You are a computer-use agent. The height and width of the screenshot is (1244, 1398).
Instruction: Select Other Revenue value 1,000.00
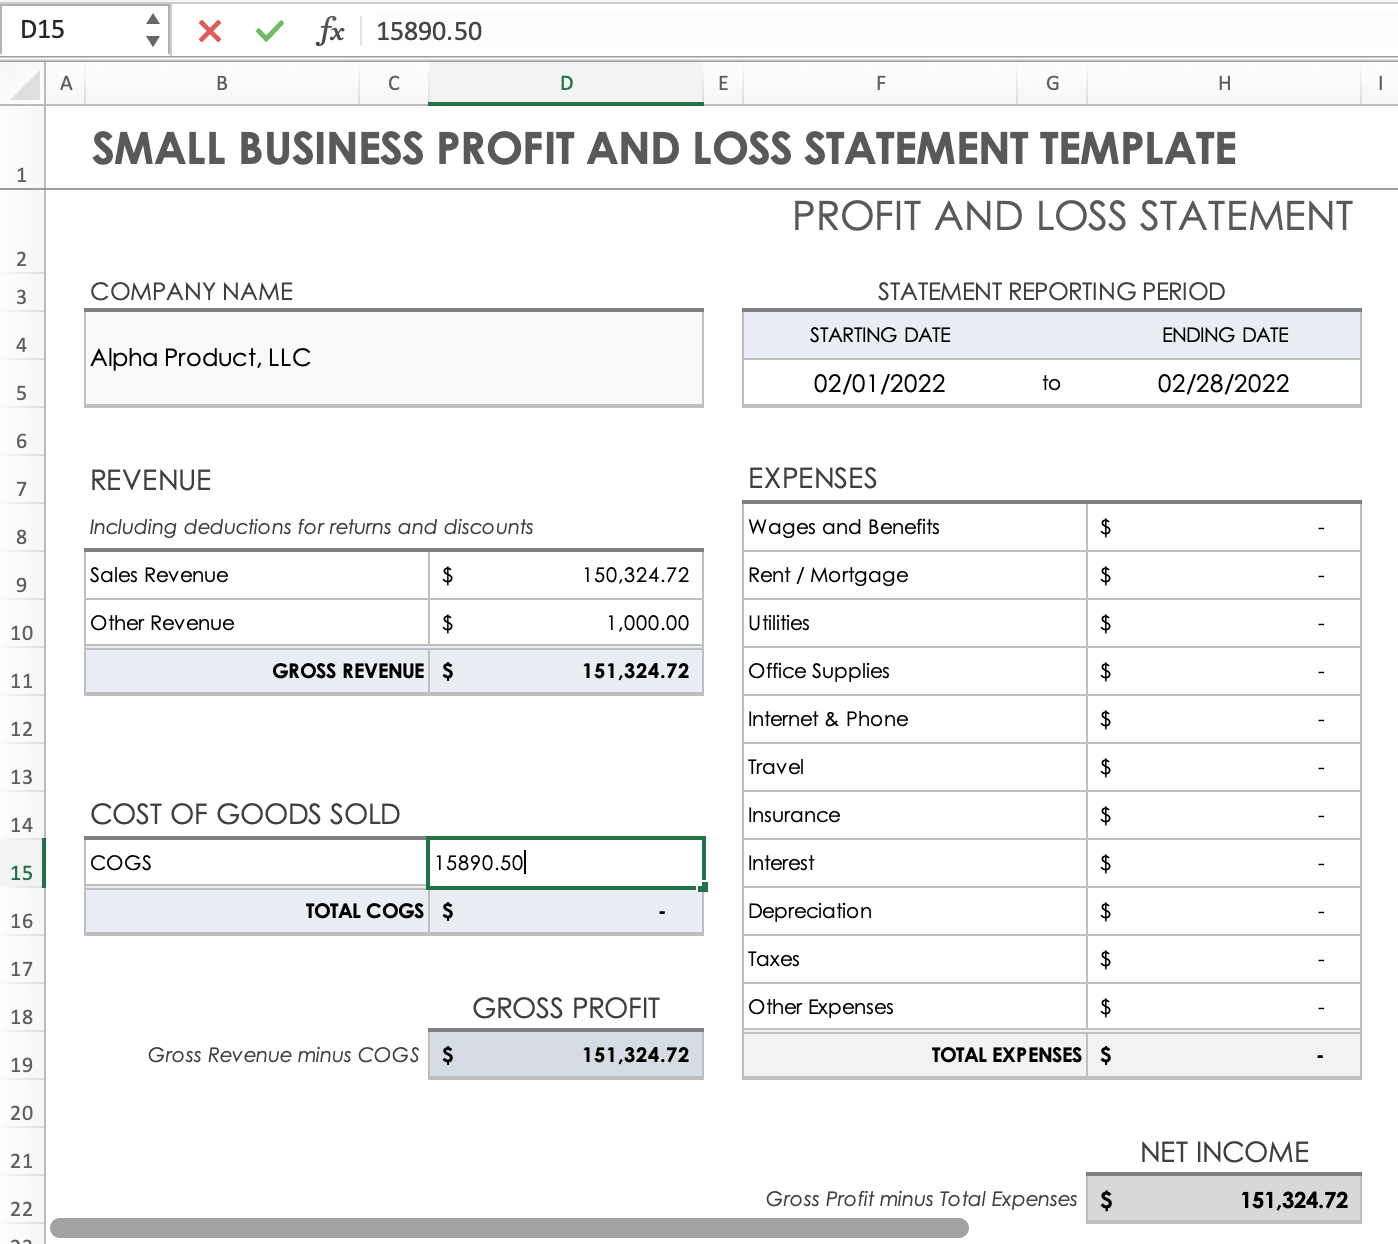[566, 623]
